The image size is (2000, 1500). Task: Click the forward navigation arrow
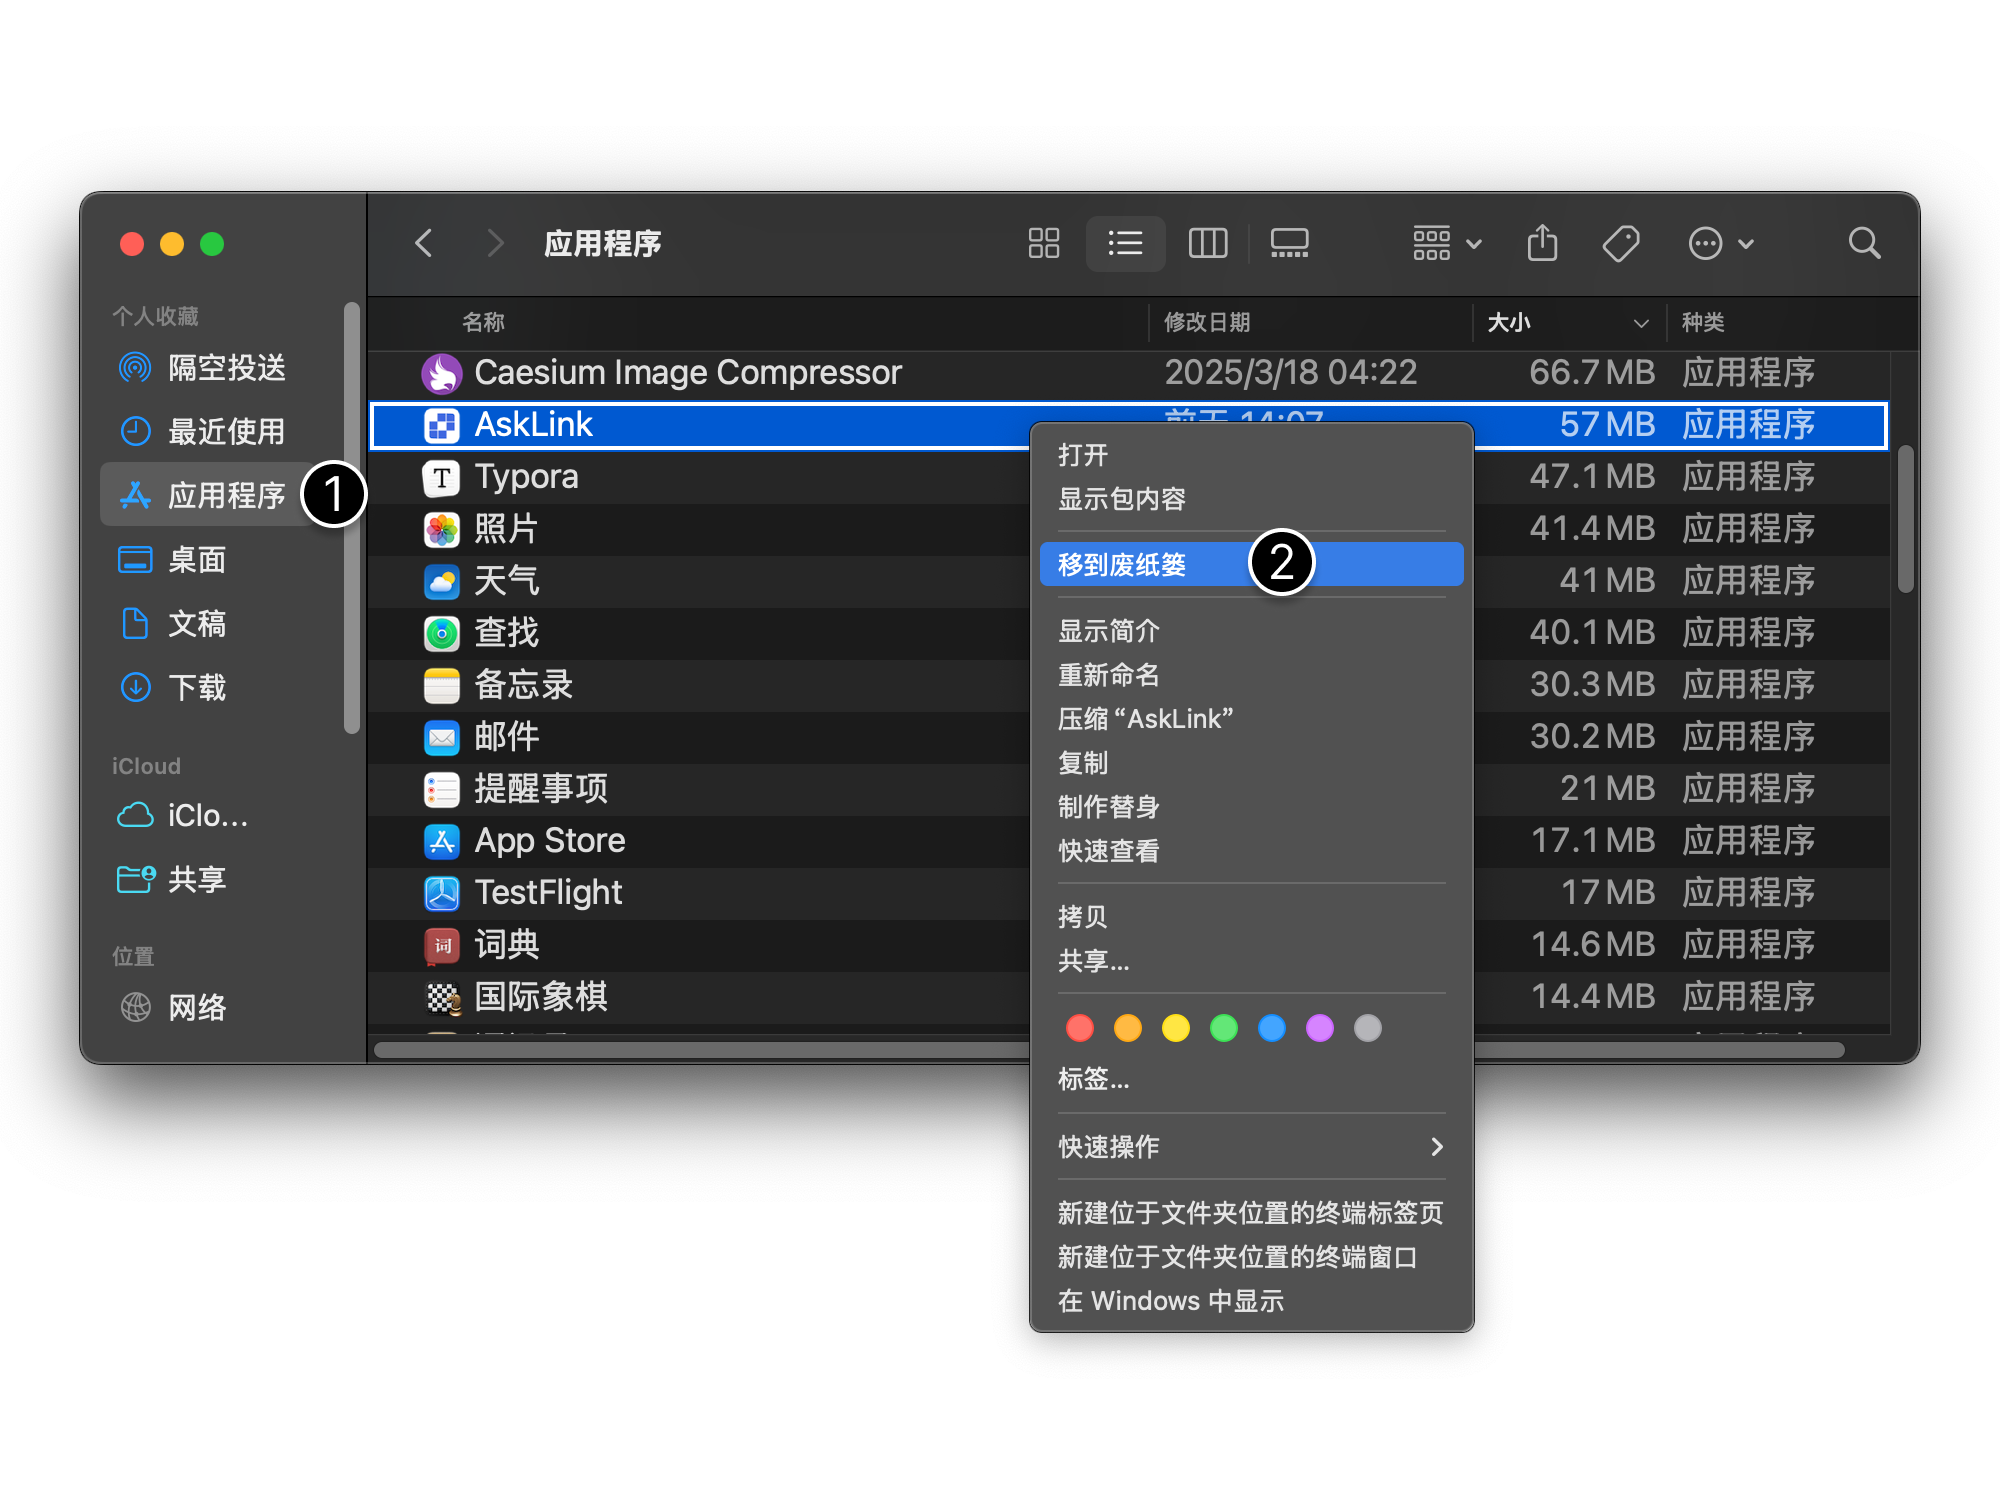click(x=495, y=243)
